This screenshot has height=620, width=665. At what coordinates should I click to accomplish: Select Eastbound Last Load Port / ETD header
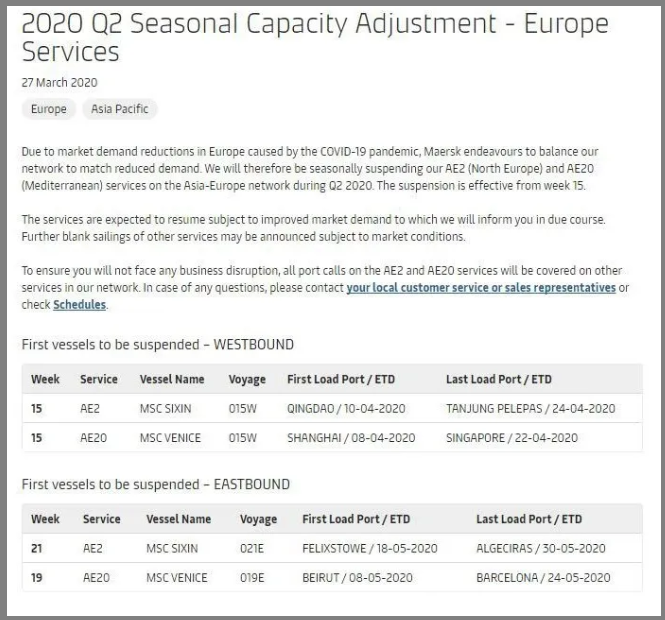pyautogui.click(x=529, y=520)
